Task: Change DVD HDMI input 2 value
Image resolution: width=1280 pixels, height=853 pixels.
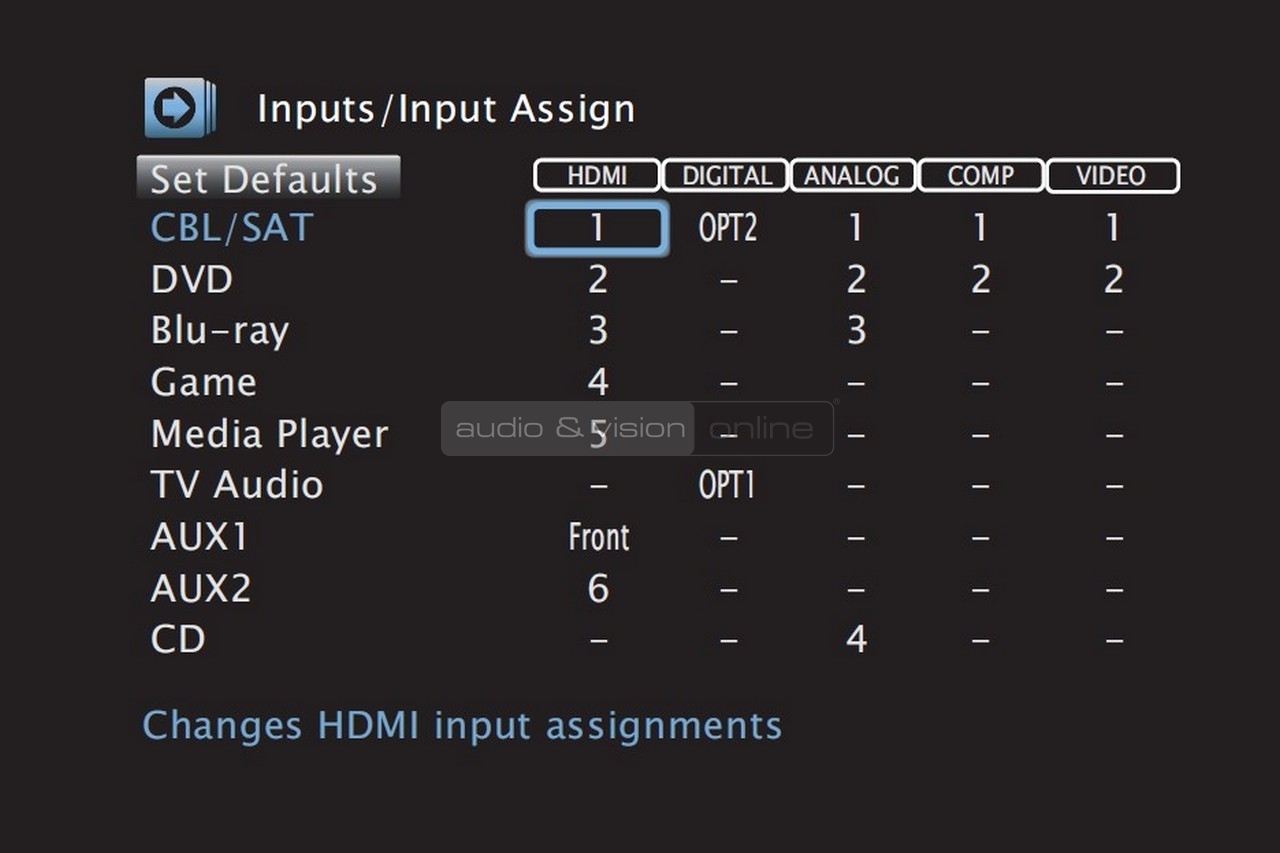Action: click(x=598, y=280)
